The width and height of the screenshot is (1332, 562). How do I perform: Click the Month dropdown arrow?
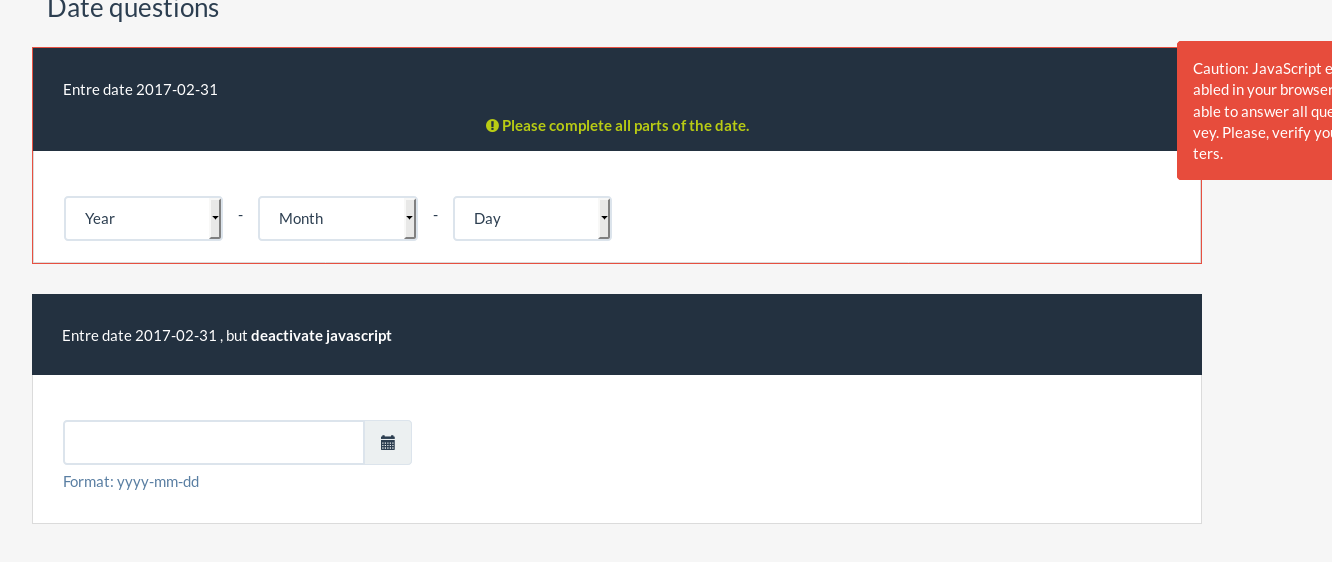pos(410,218)
